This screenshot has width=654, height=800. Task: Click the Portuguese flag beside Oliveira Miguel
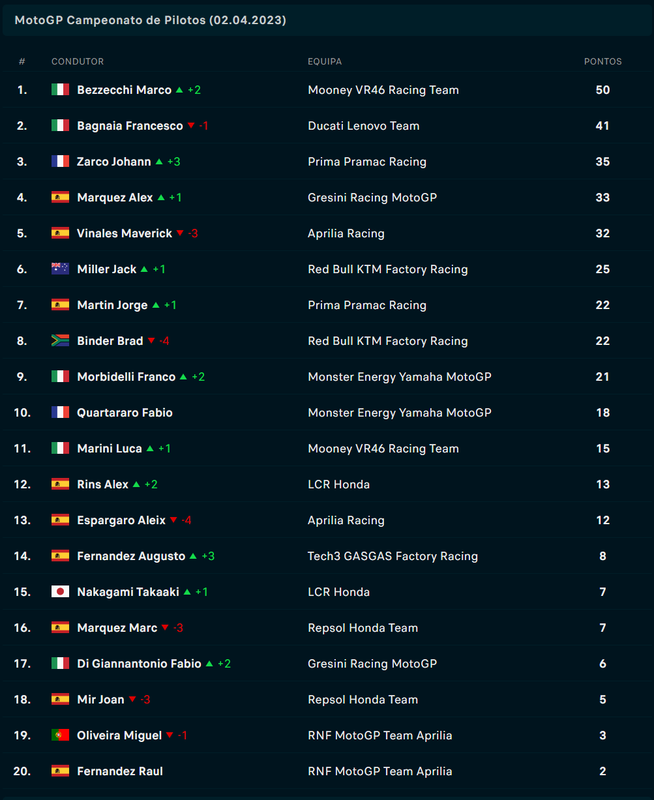(x=60, y=735)
